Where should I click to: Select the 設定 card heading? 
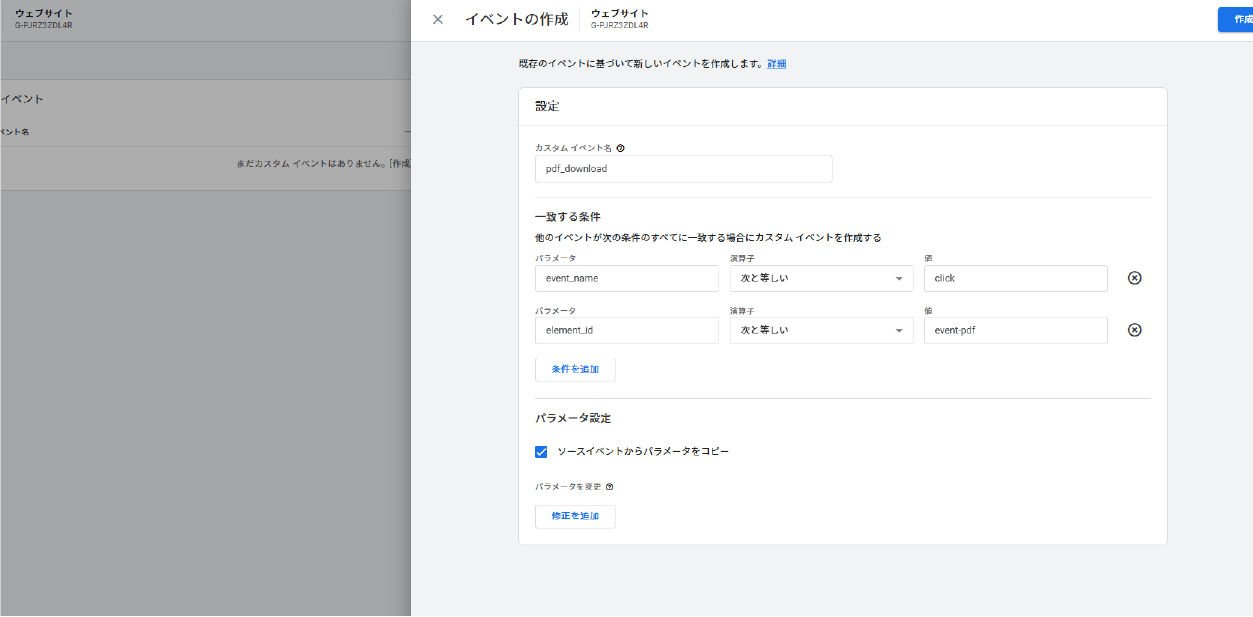[547, 106]
